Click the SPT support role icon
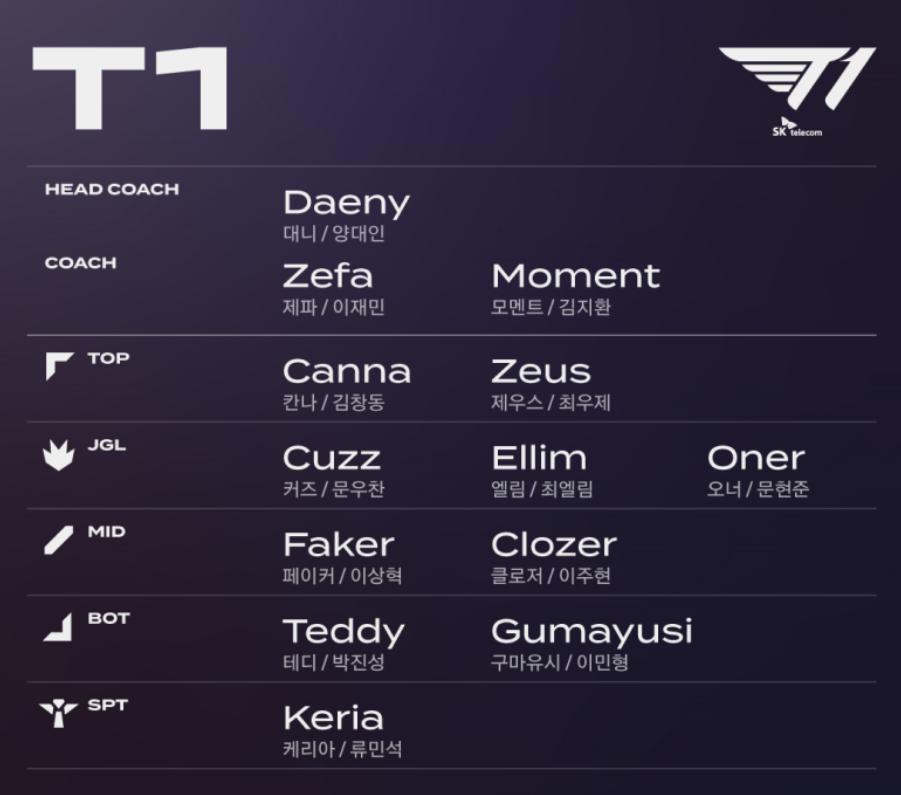Screen dimensions: 901x795 click(x=58, y=714)
